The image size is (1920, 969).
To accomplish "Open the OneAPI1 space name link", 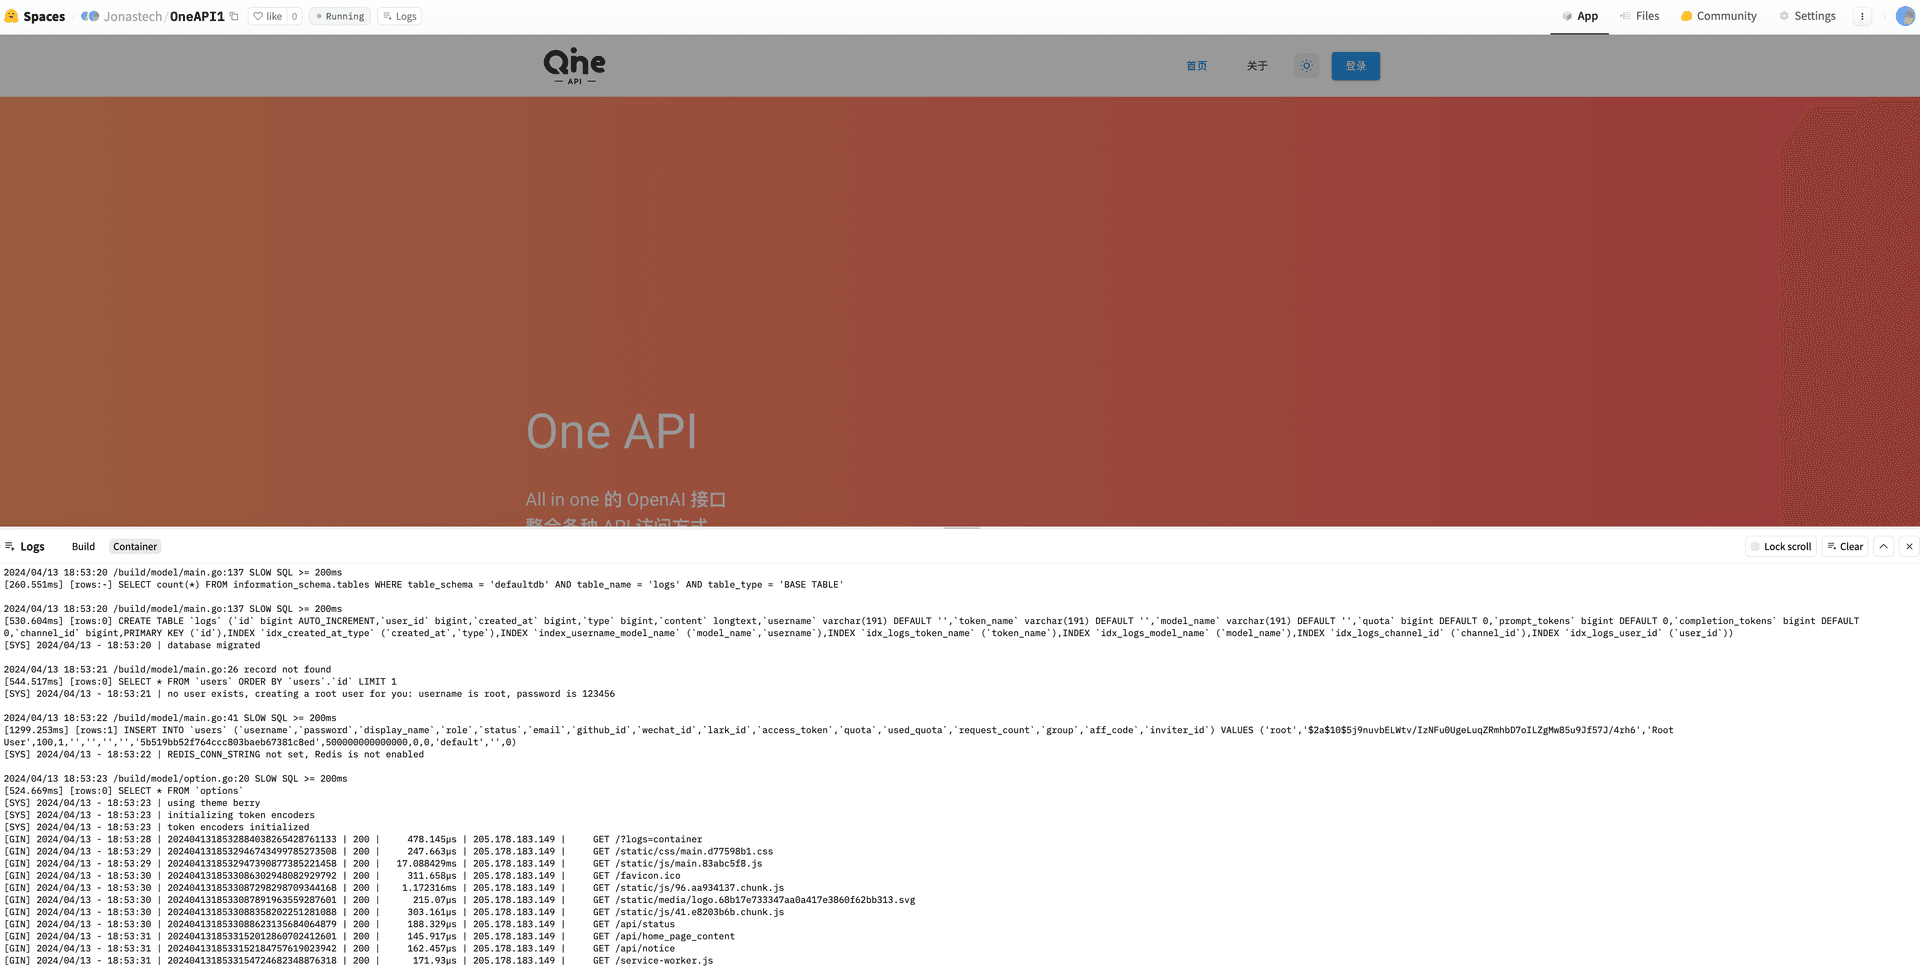I will click(197, 16).
